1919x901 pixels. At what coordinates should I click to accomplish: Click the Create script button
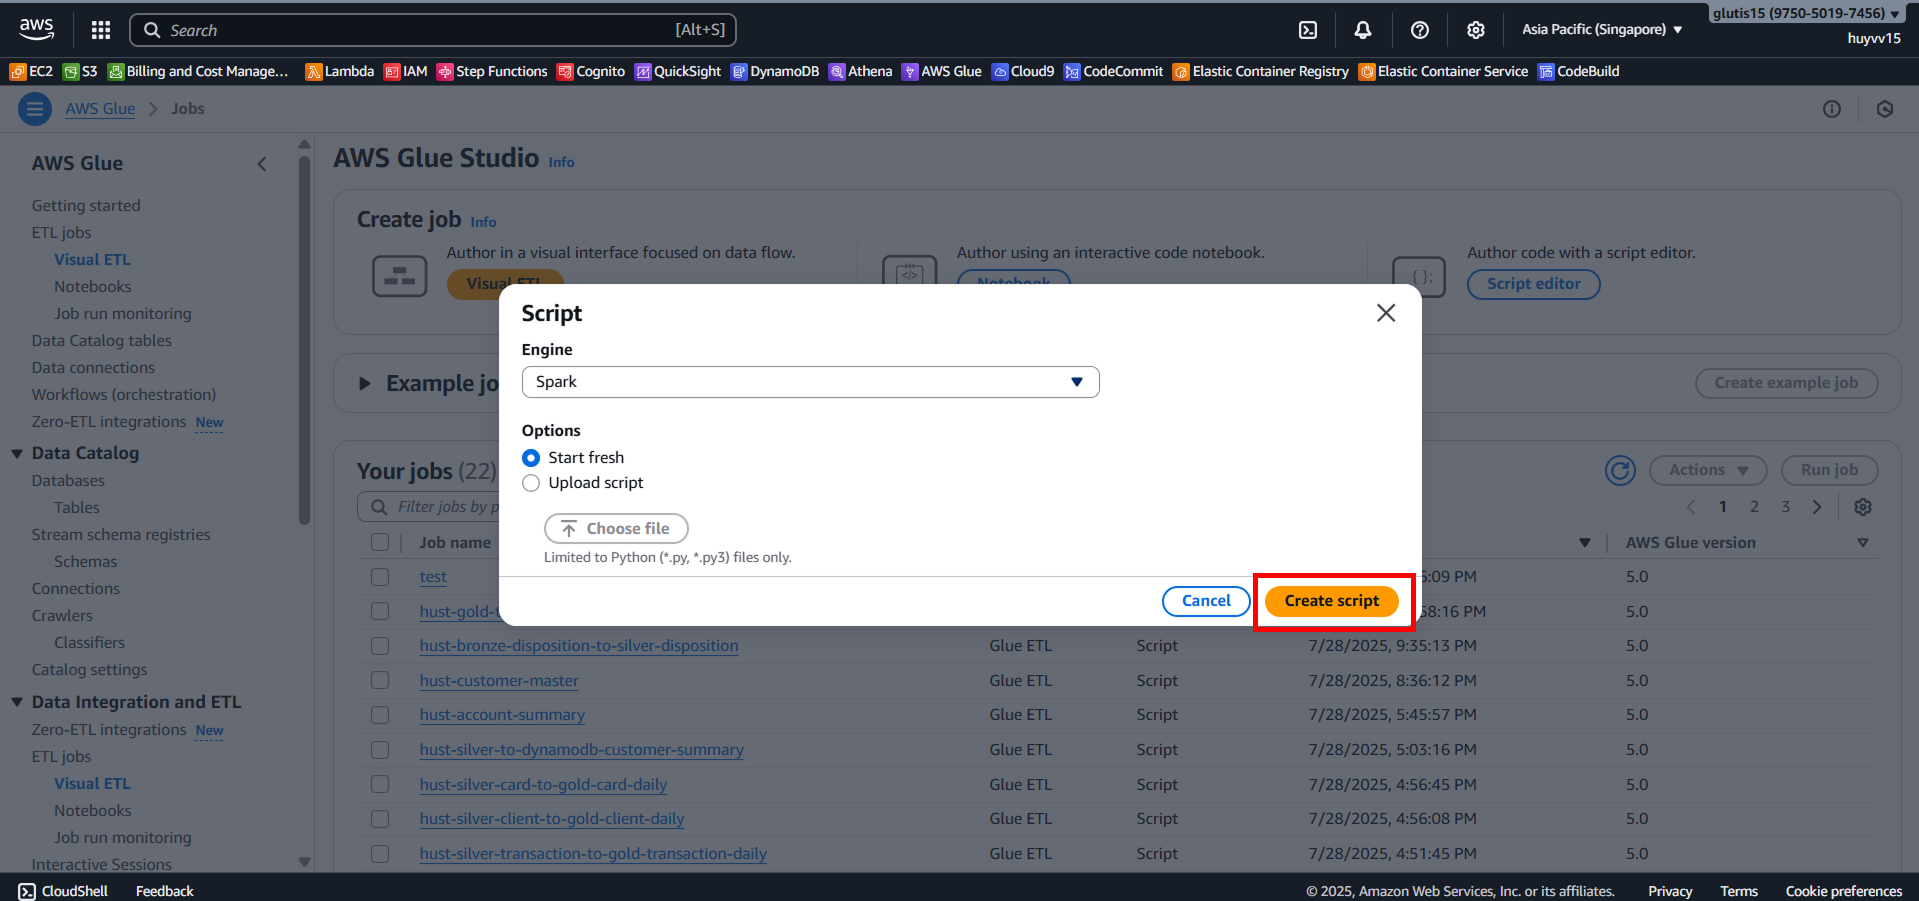click(1331, 601)
